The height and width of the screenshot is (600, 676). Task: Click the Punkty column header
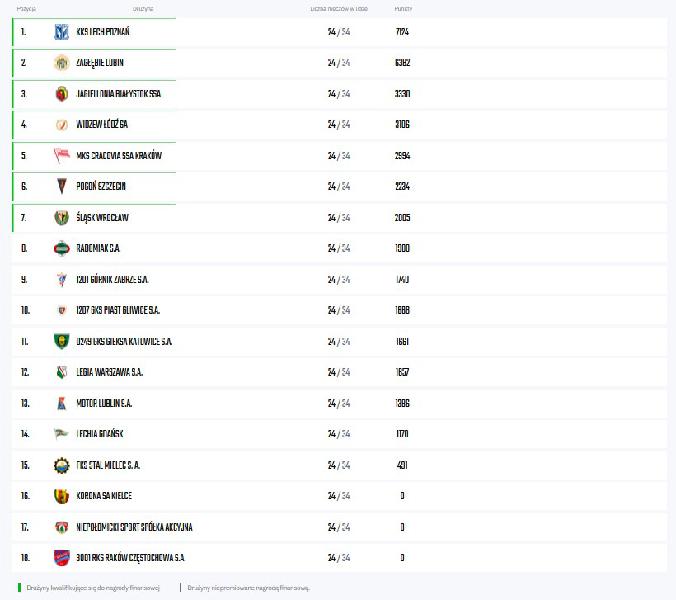click(x=404, y=8)
